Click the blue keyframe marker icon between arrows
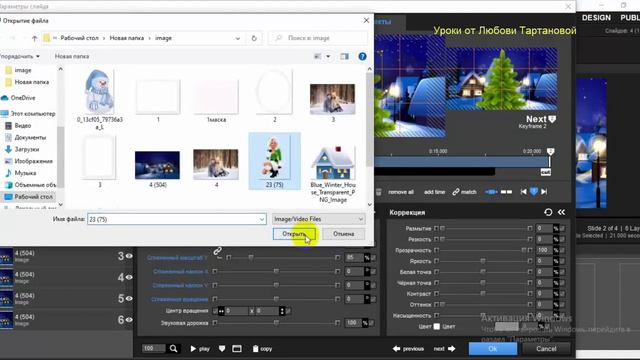 point(533,191)
